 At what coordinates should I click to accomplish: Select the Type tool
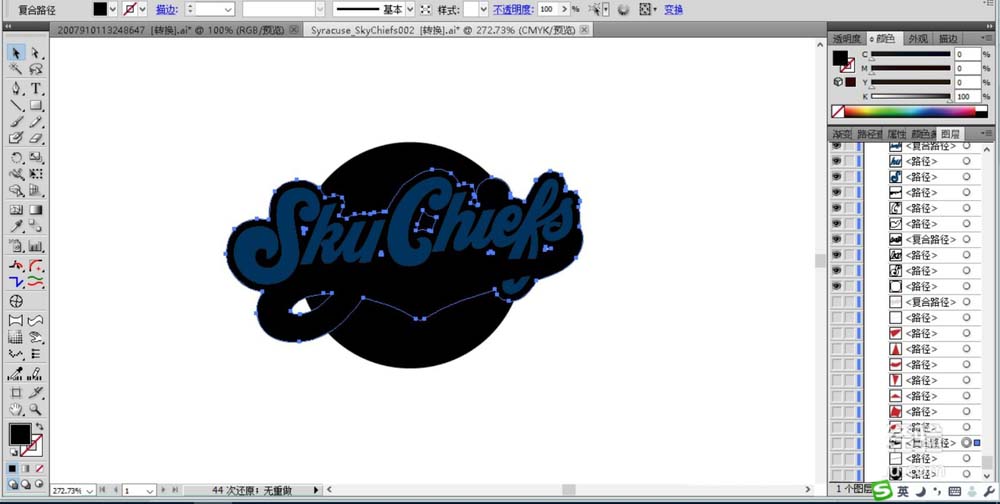(x=36, y=89)
